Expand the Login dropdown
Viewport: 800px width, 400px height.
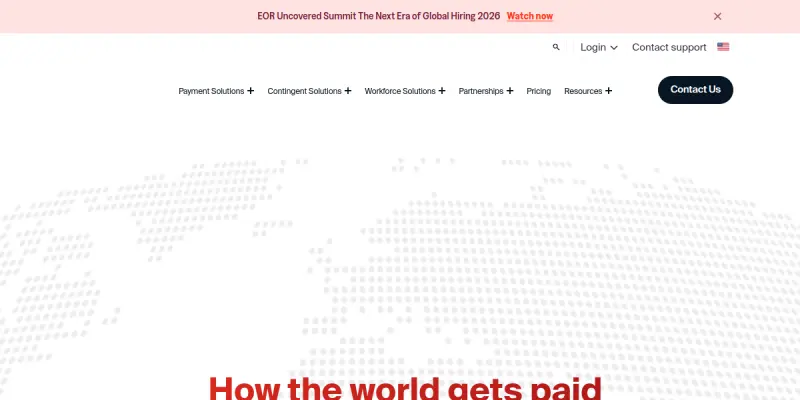[599, 47]
